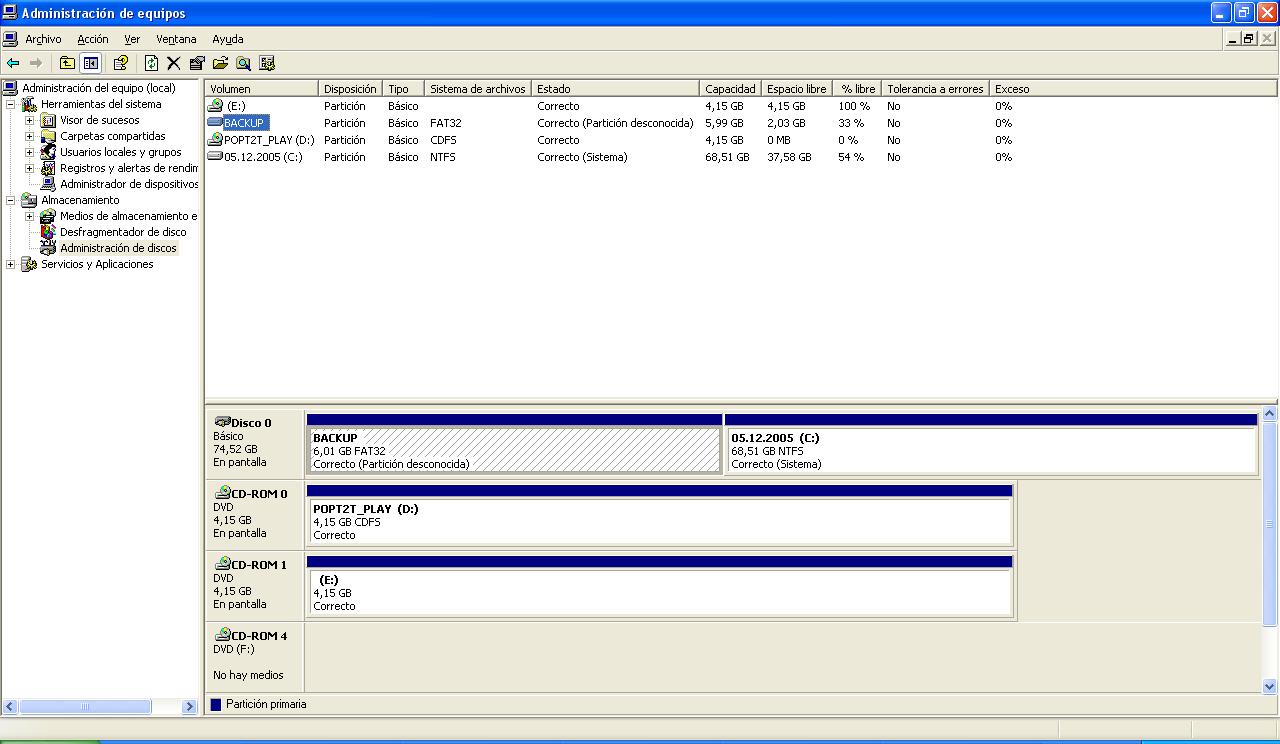
Task: Click the Delete X toolbar icon
Action: [173, 63]
